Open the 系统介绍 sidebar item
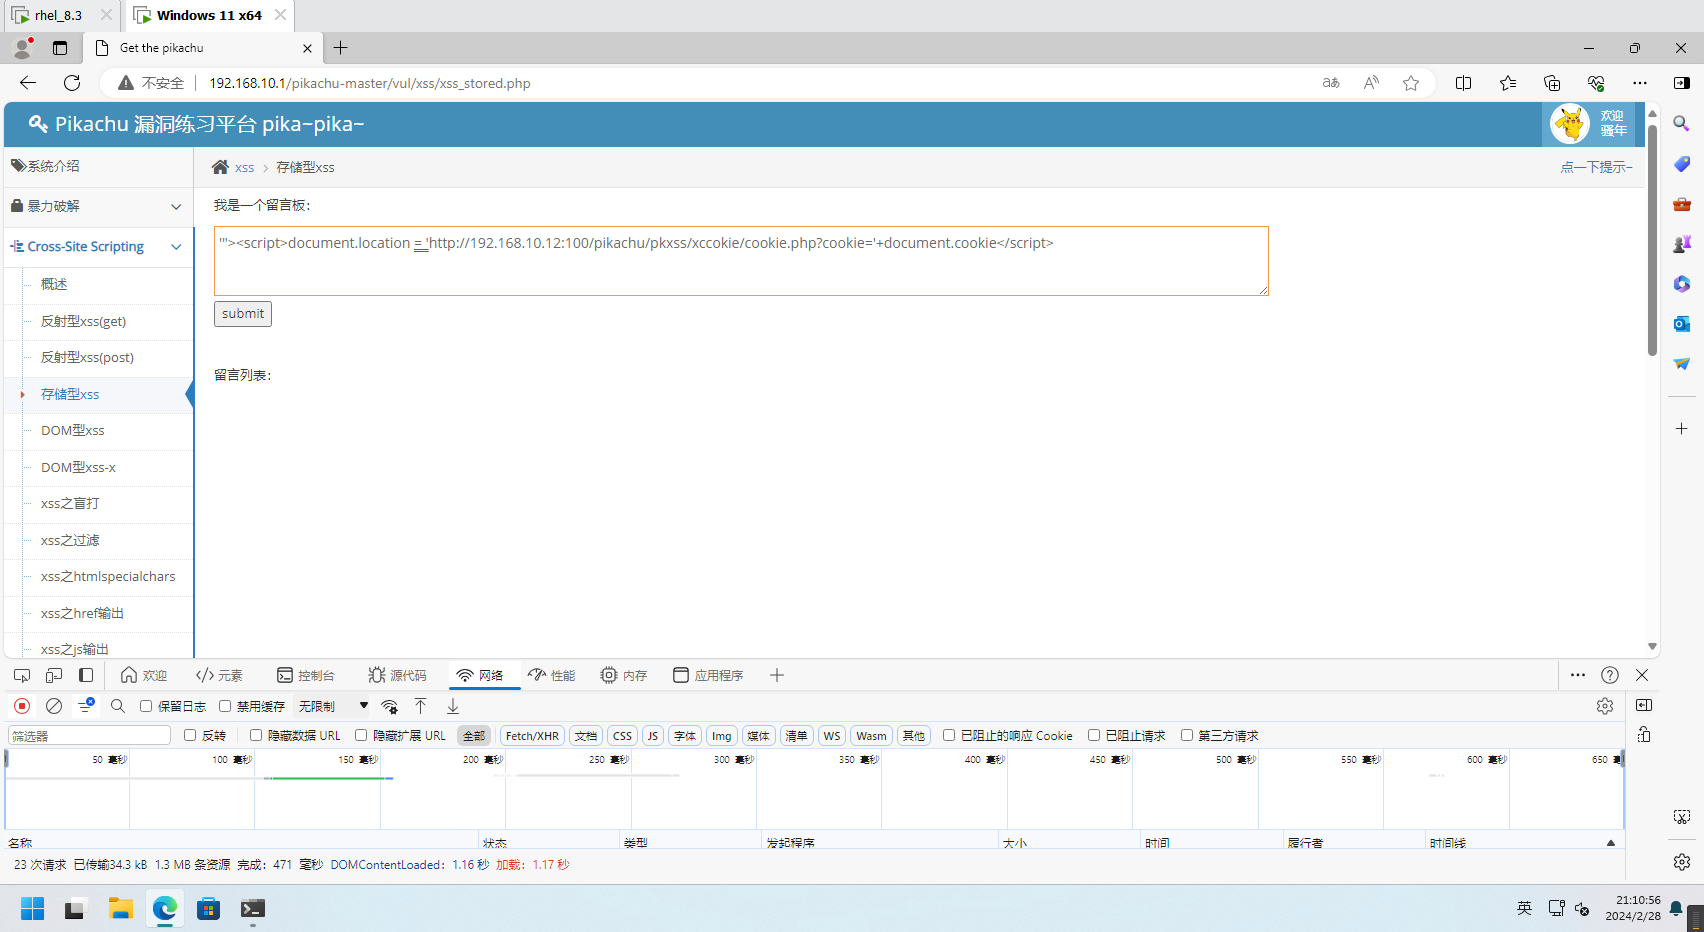This screenshot has width=1704, height=932. pyautogui.click(x=98, y=166)
